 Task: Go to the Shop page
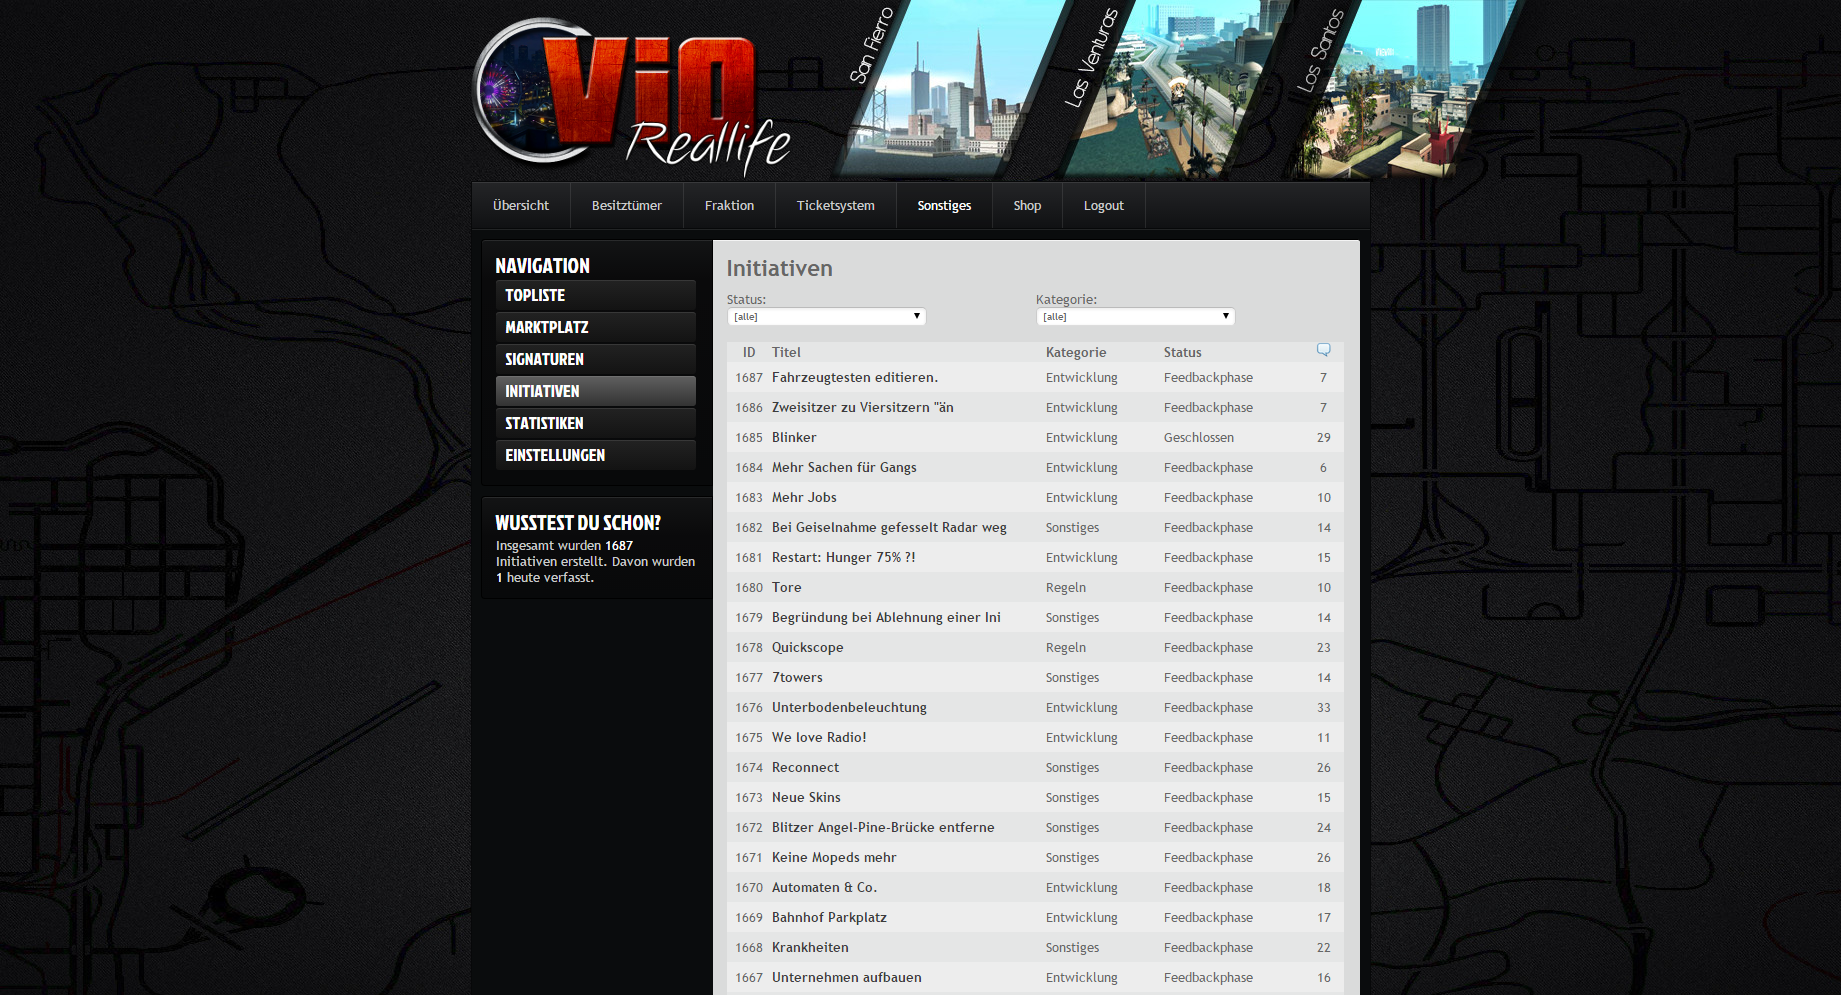point(1027,206)
